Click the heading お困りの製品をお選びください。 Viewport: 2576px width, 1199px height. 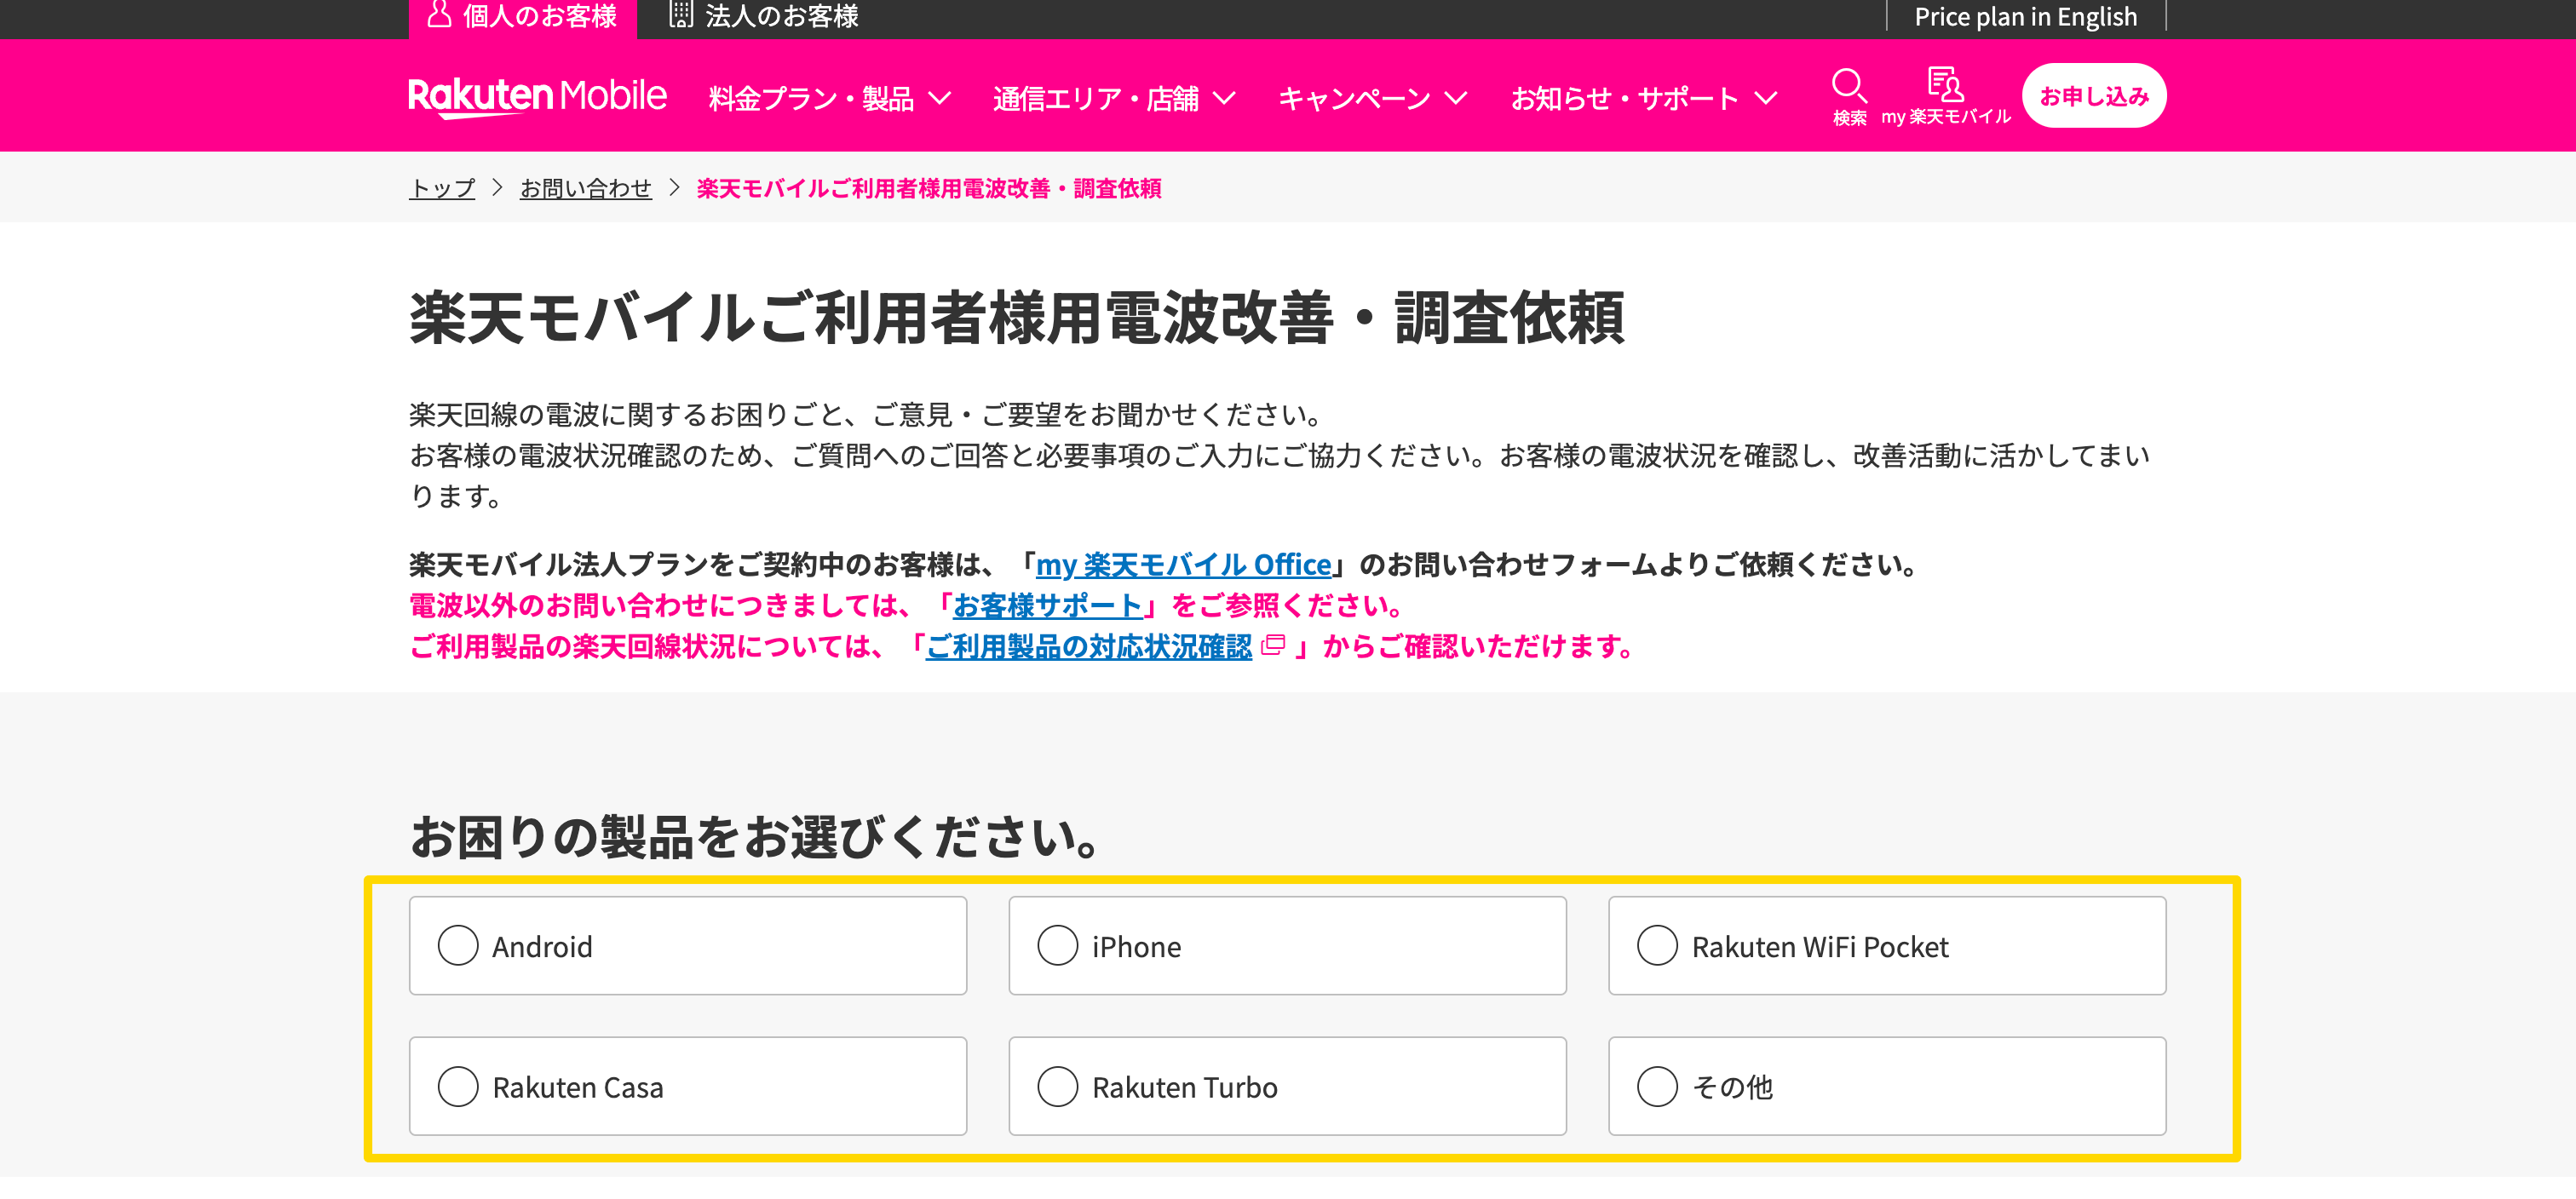coord(758,837)
